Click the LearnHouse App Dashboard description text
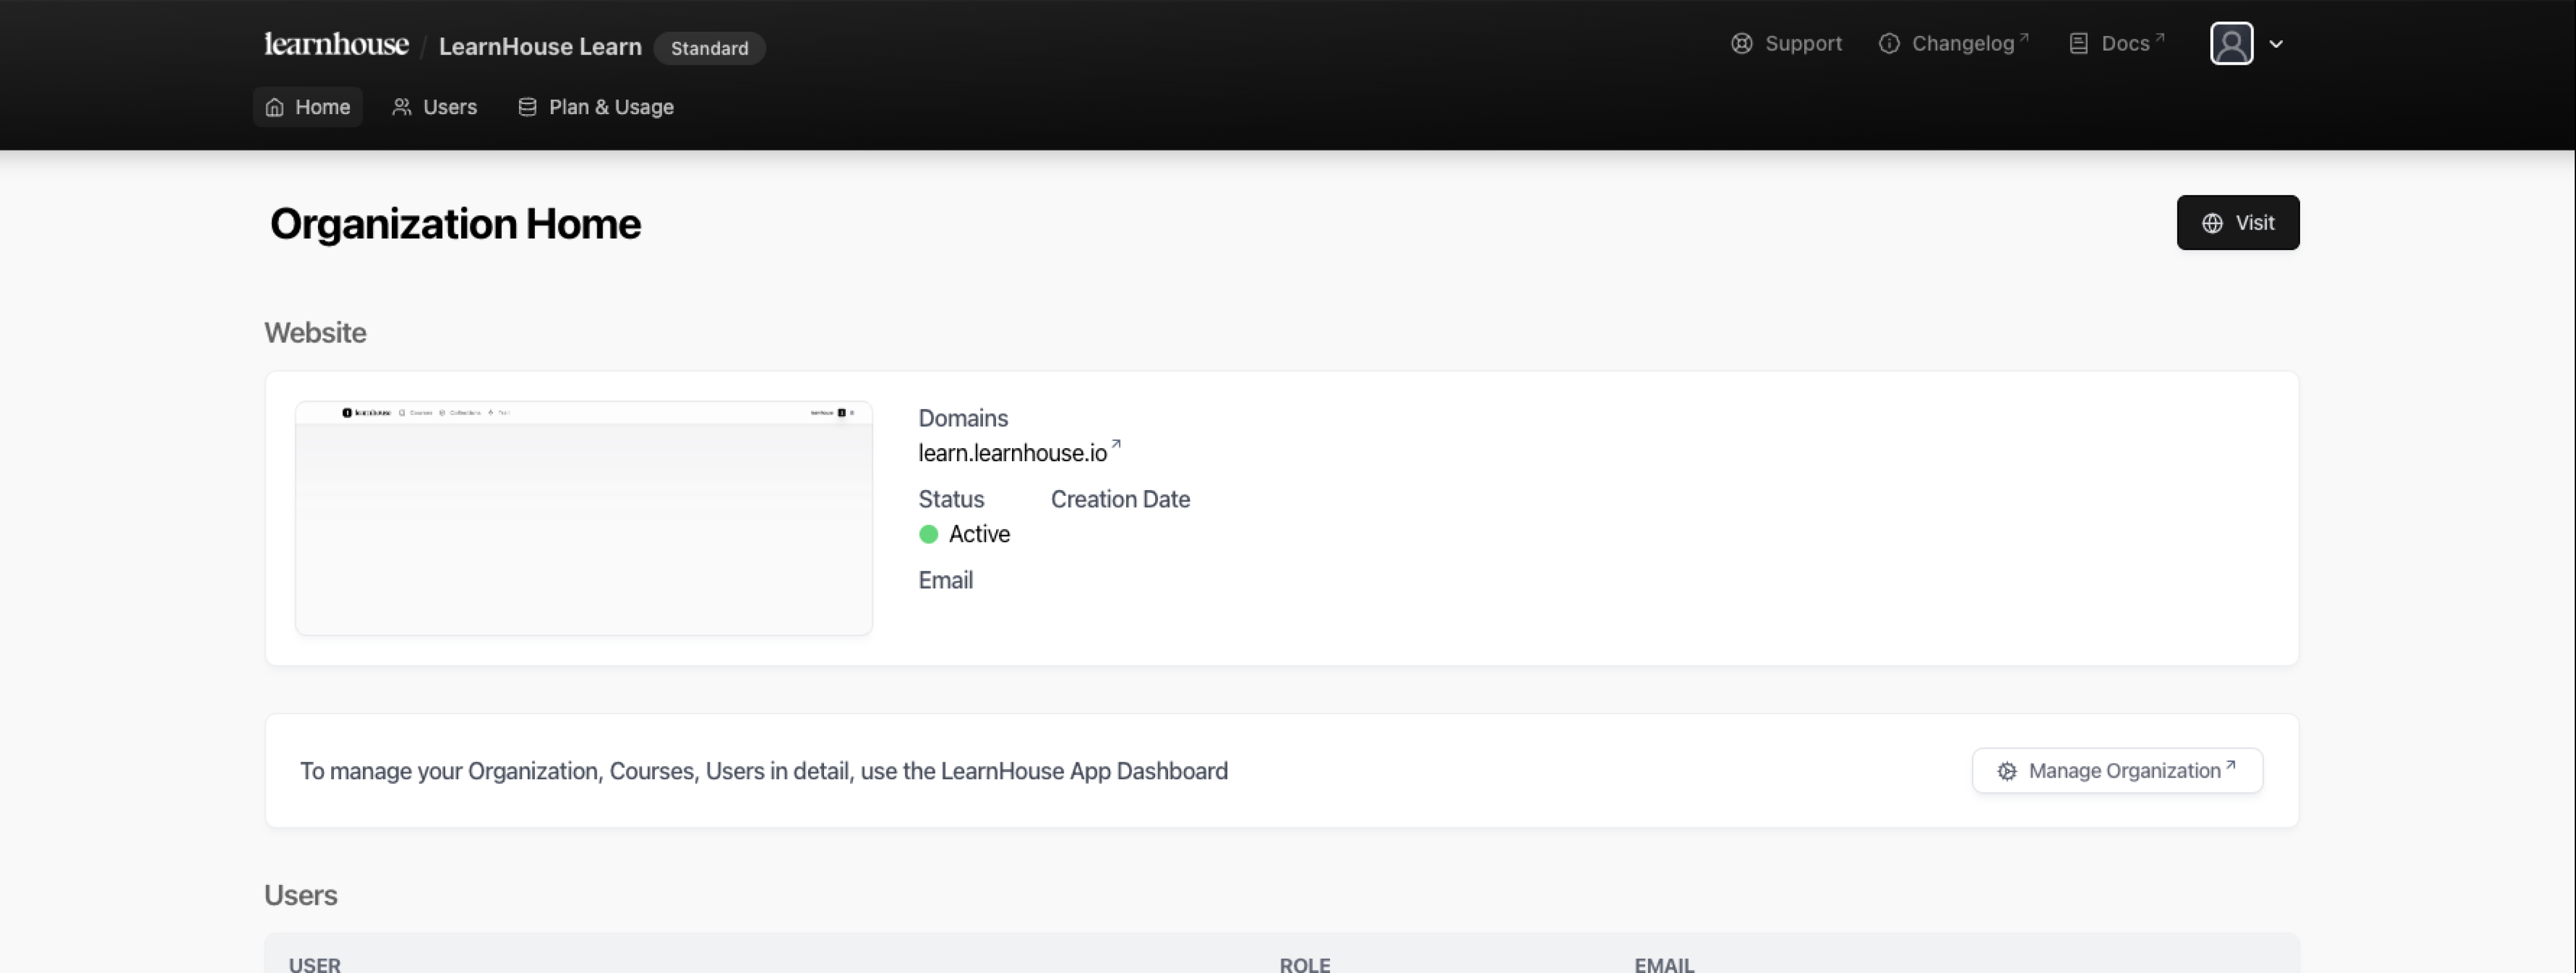2576x973 pixels. point(764,772)
